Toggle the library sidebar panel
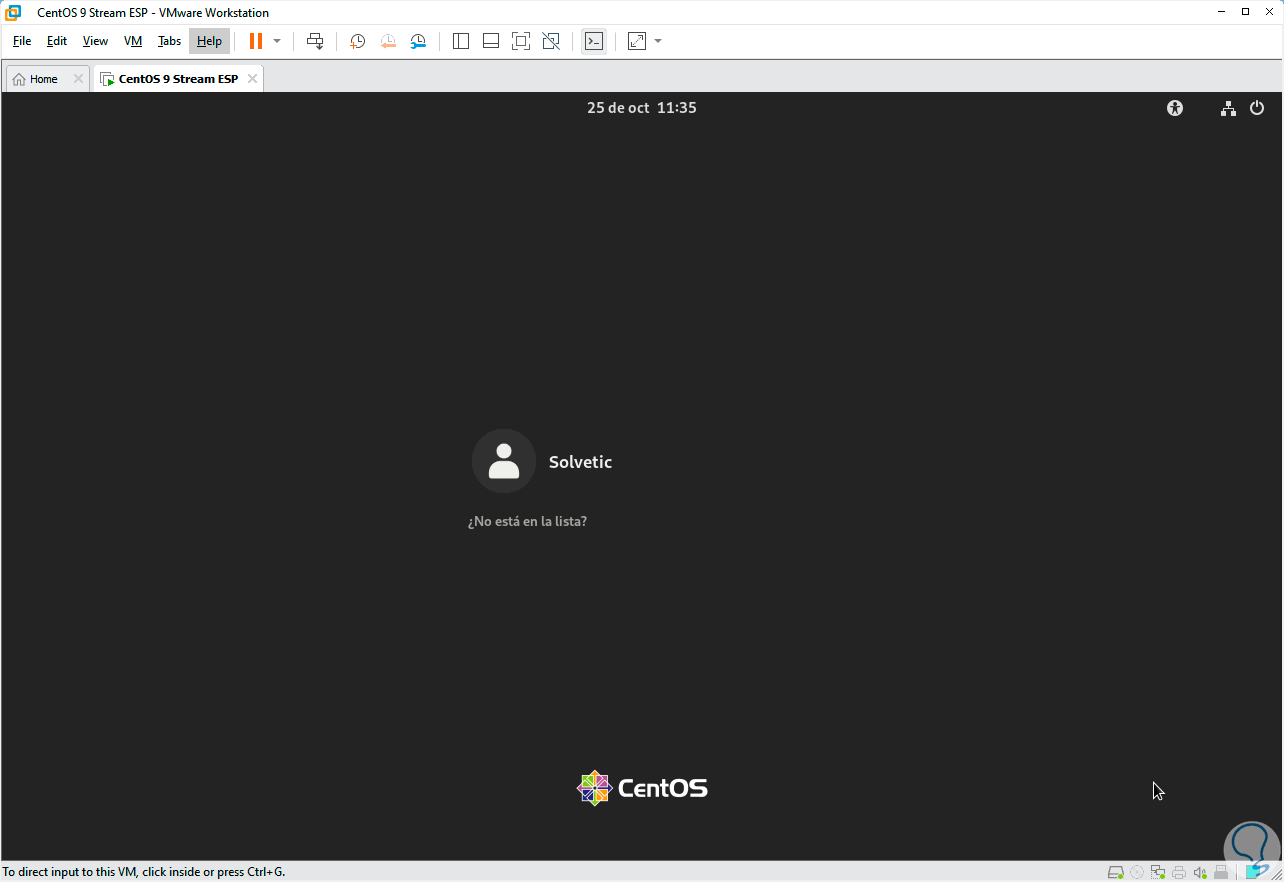 (x=461, y=41)
